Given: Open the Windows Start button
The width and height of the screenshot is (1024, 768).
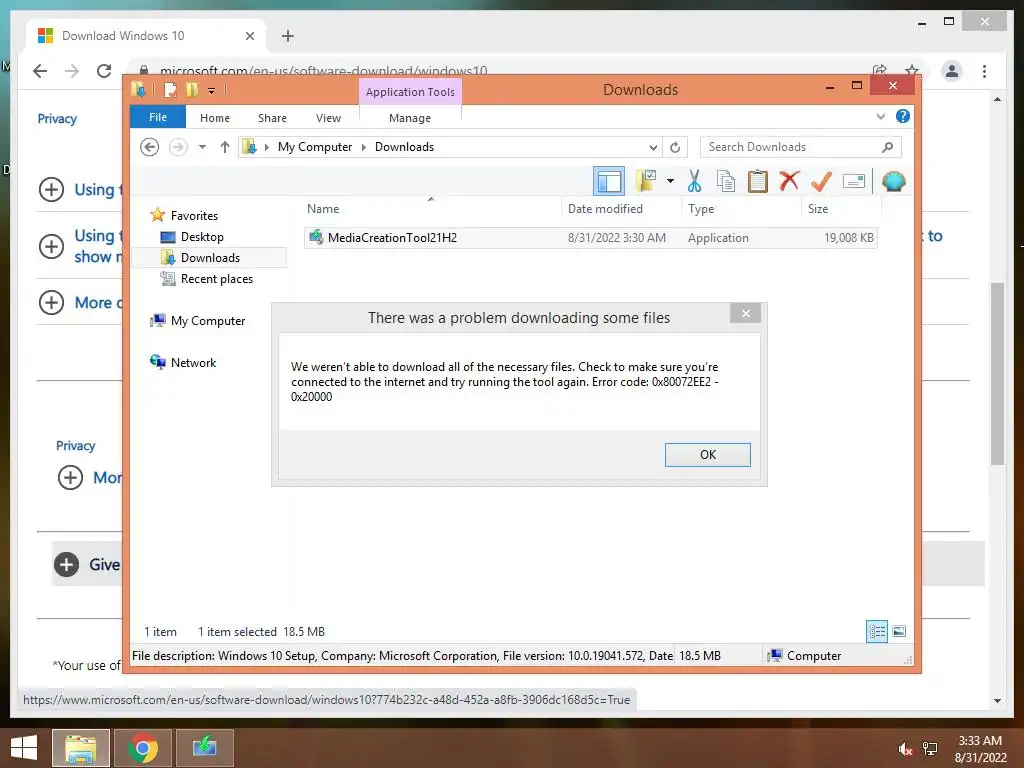Looking at the screenshot, I should 24,748.
